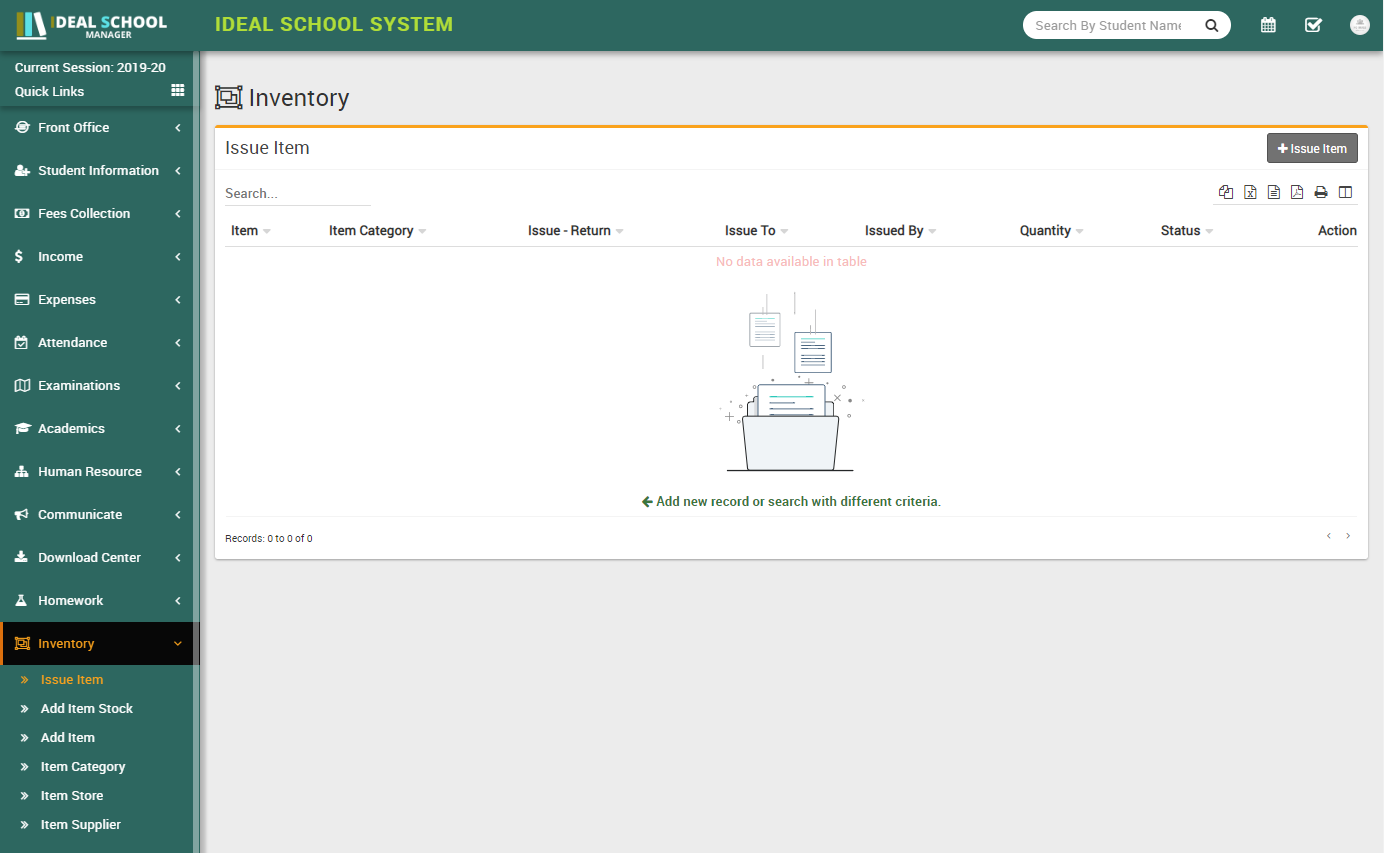Click the Academics graduation cap icon
Screen dimensions: 1384x853
pyautogui.click(x=22, y=428)
